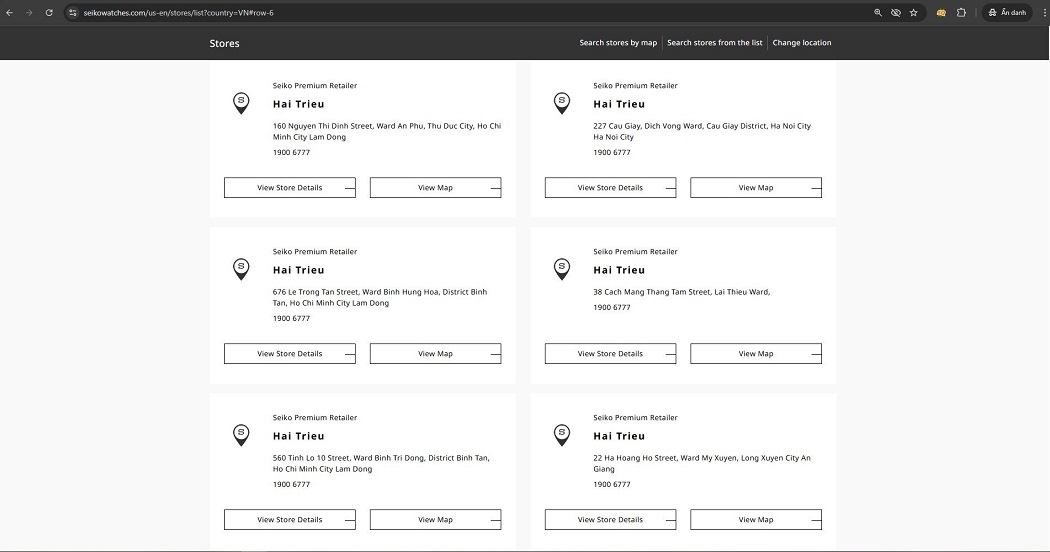View Map for 676 Le Trong Tan store

(435, 354)
